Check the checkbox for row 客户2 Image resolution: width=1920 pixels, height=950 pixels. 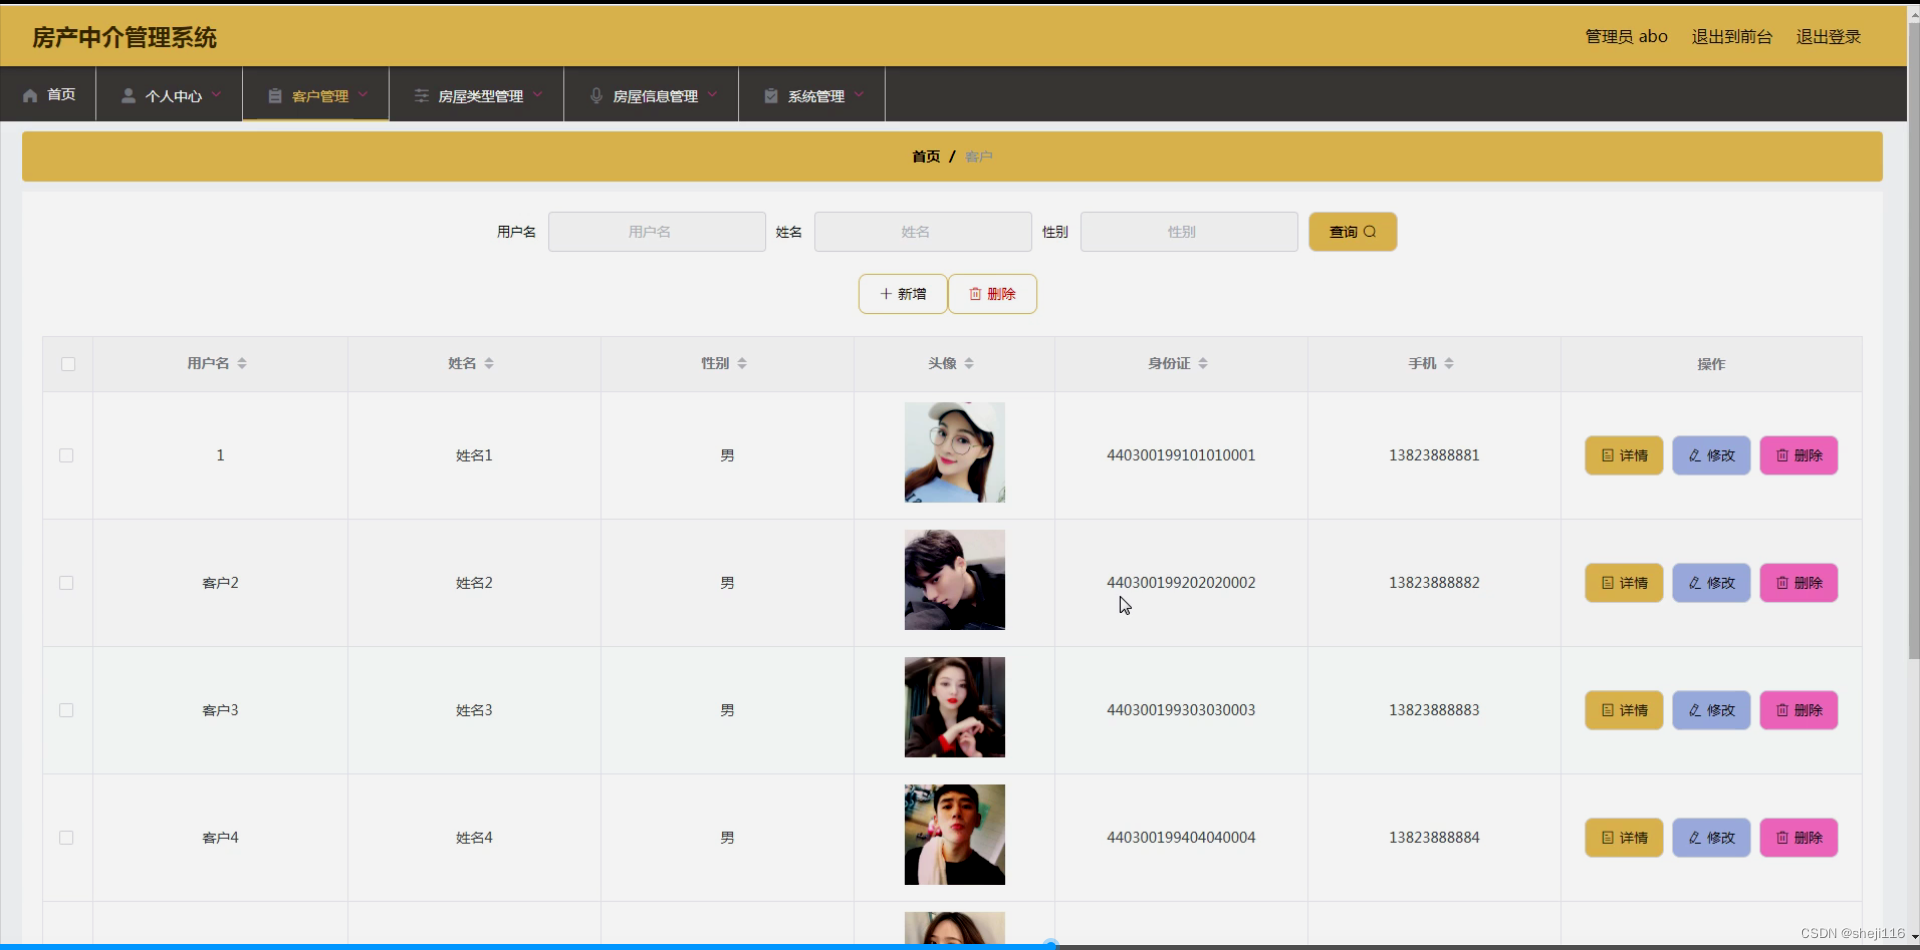[x=66, y=582]
